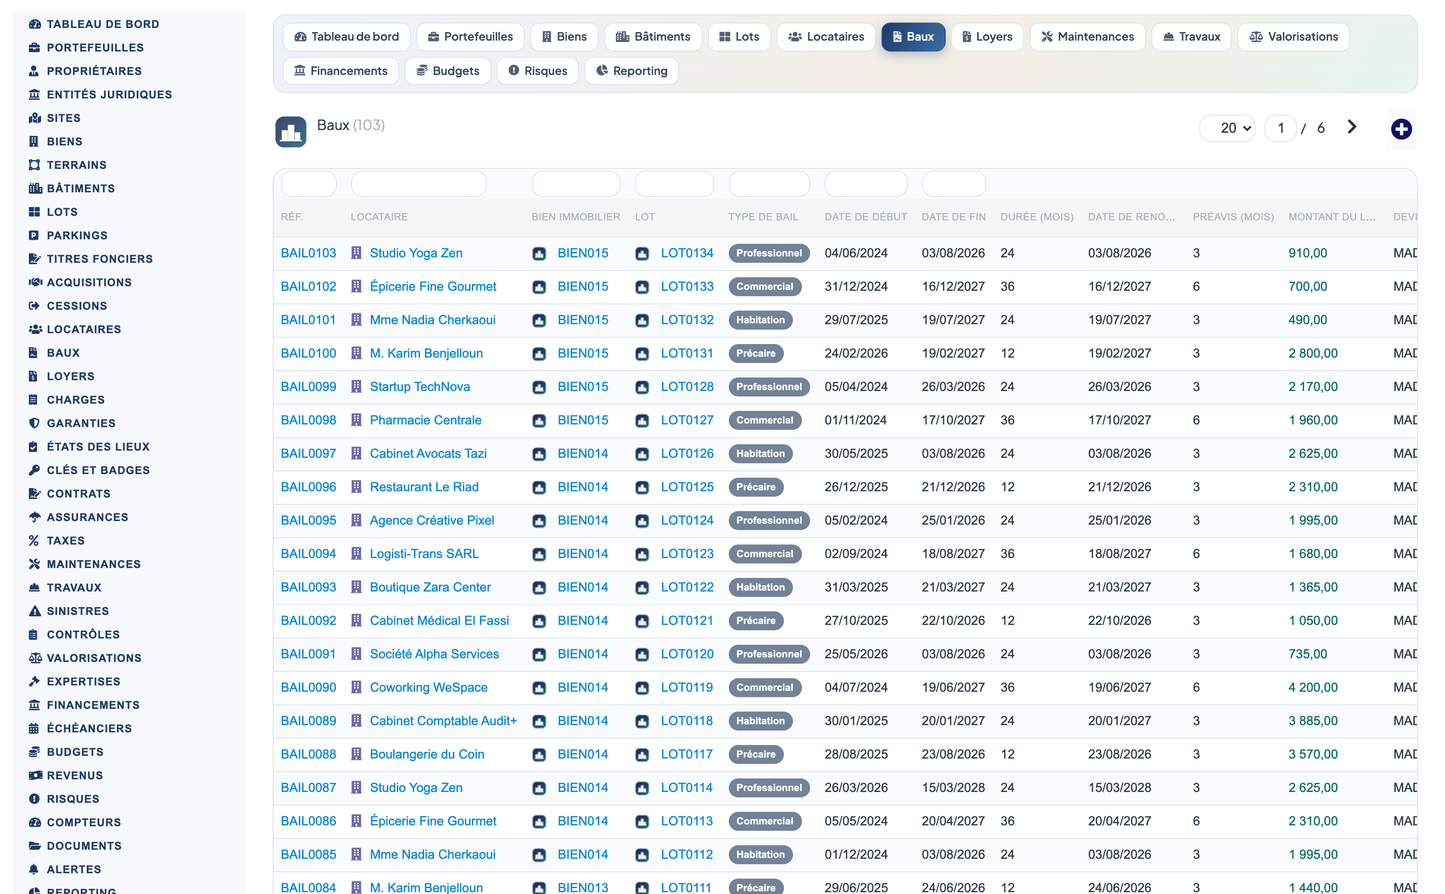The image size is (1445, 894).
Task: Click the Expertises gavel icon
Action: tap(35, 682)
